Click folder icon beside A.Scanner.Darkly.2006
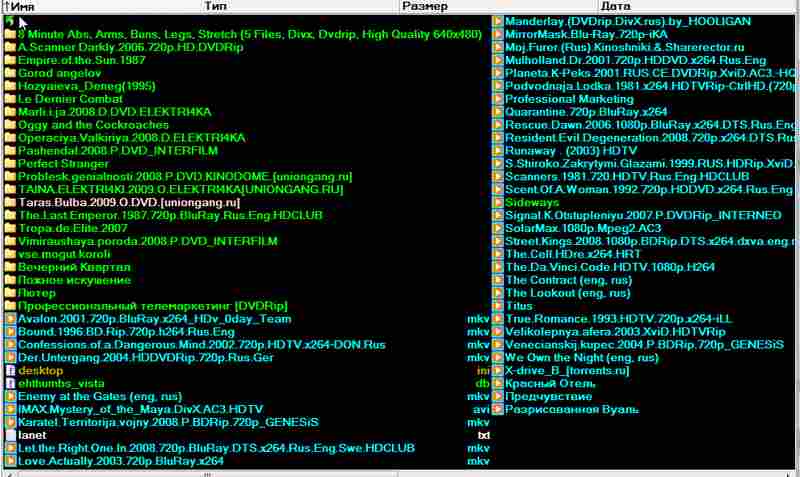The image size is (800, 477). point(10,47)
